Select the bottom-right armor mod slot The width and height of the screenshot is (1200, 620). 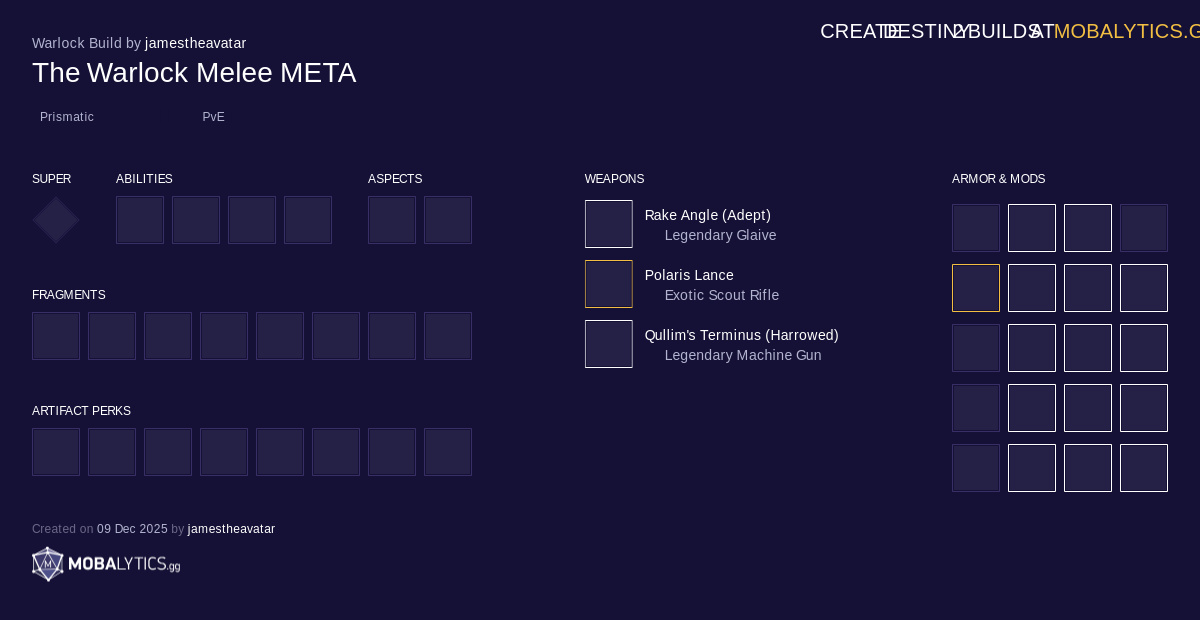[x=1144, y=468]
